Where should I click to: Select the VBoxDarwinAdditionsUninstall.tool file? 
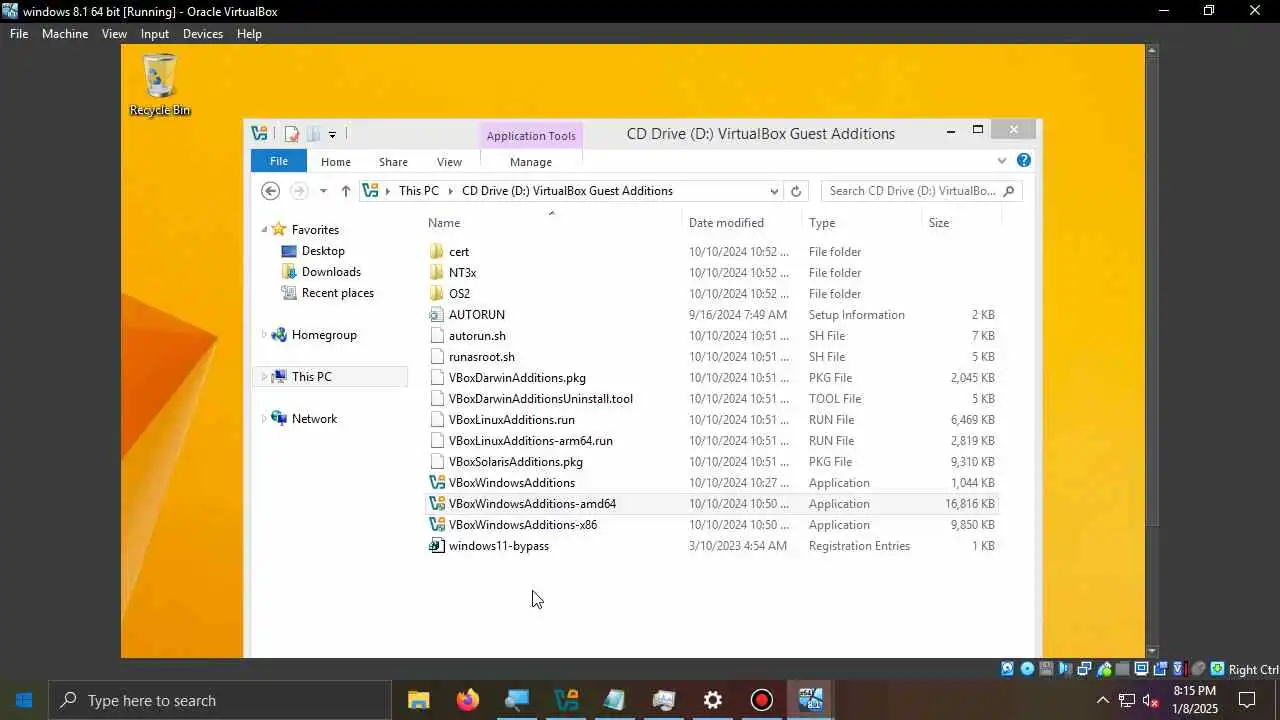pos(540,399)
